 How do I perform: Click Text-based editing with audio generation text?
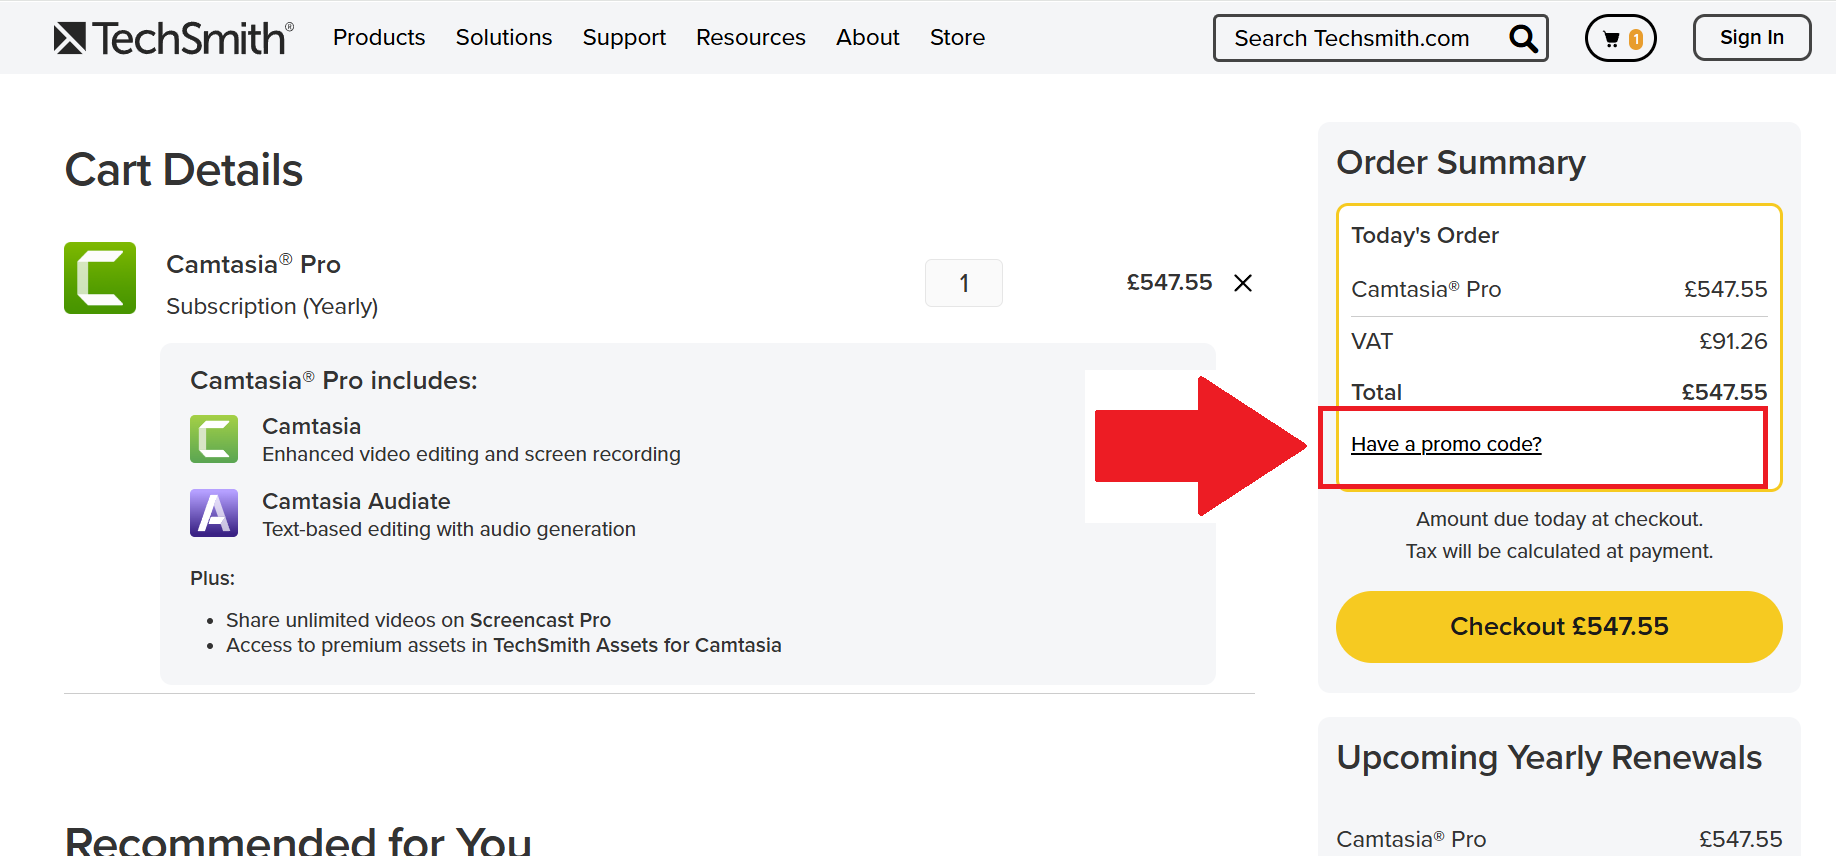449,529
